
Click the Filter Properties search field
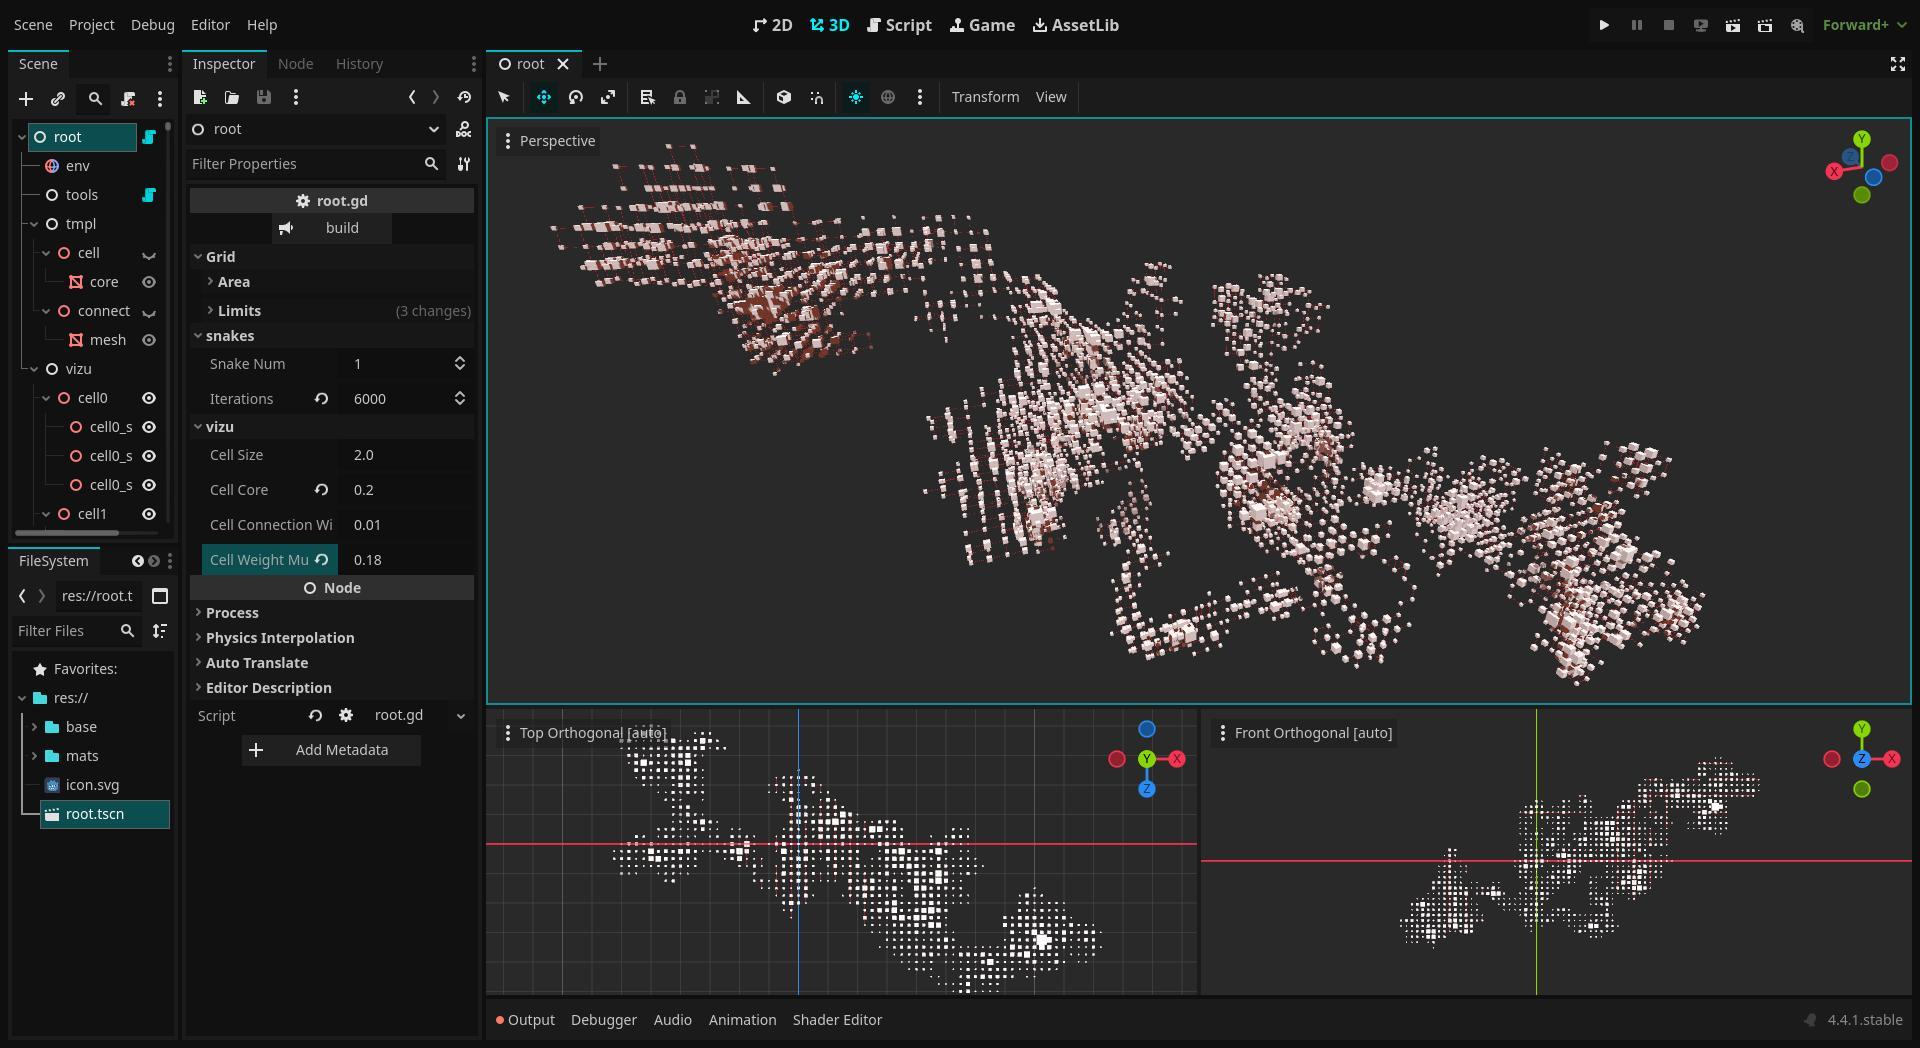click(303, 164)
